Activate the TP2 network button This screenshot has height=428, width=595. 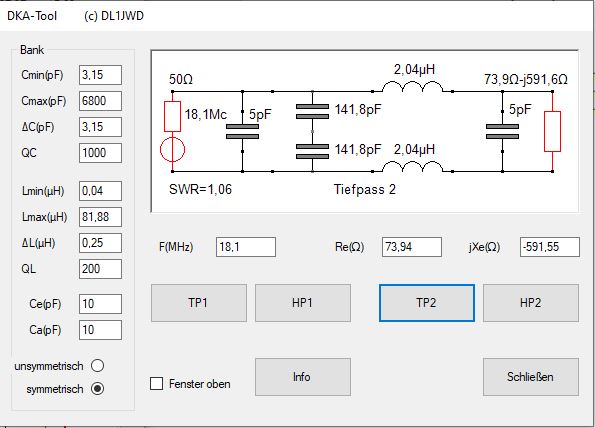[x=427, y=303]
